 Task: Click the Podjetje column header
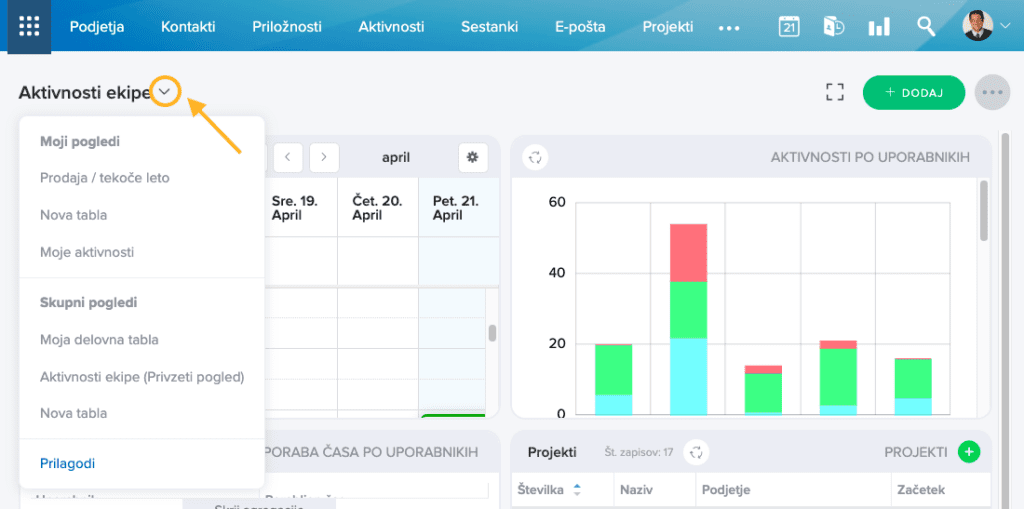(x=726, y=489)
